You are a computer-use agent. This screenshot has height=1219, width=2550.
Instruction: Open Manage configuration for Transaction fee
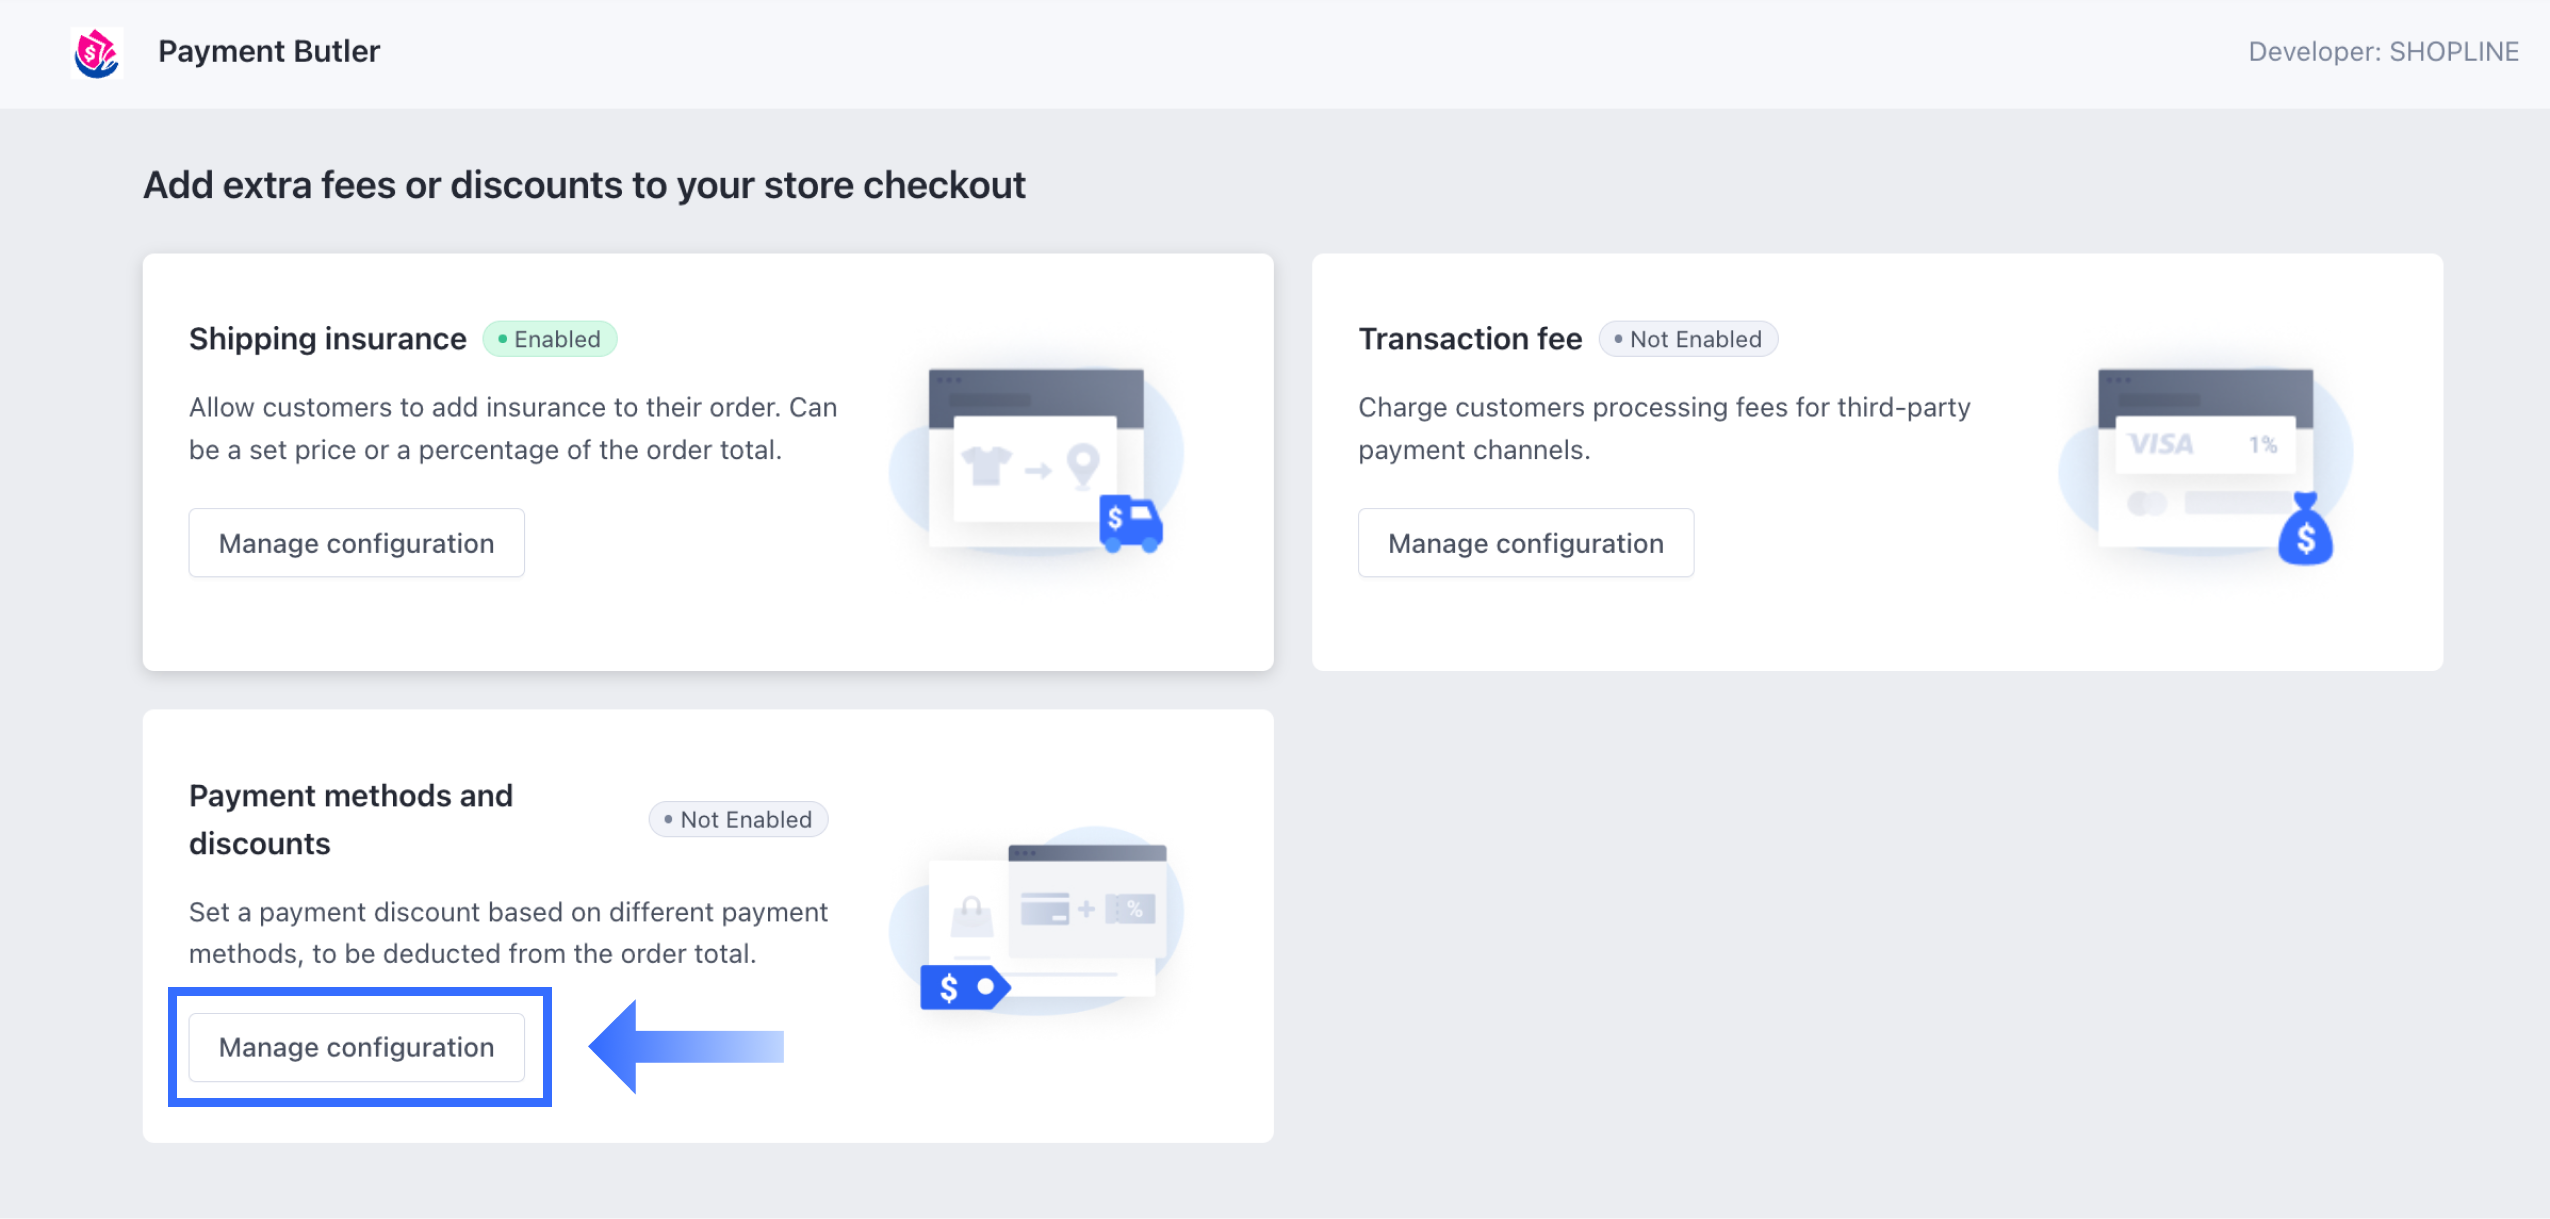[1525, 543]
